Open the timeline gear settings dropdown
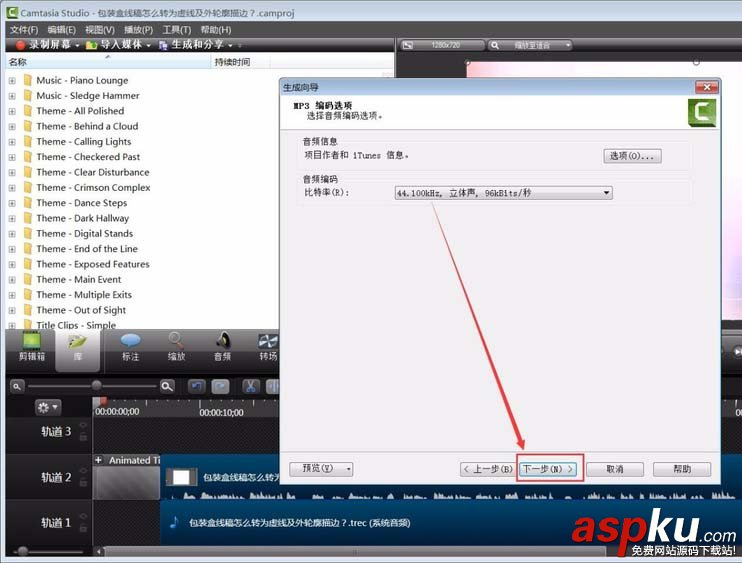 coord(48,407)
